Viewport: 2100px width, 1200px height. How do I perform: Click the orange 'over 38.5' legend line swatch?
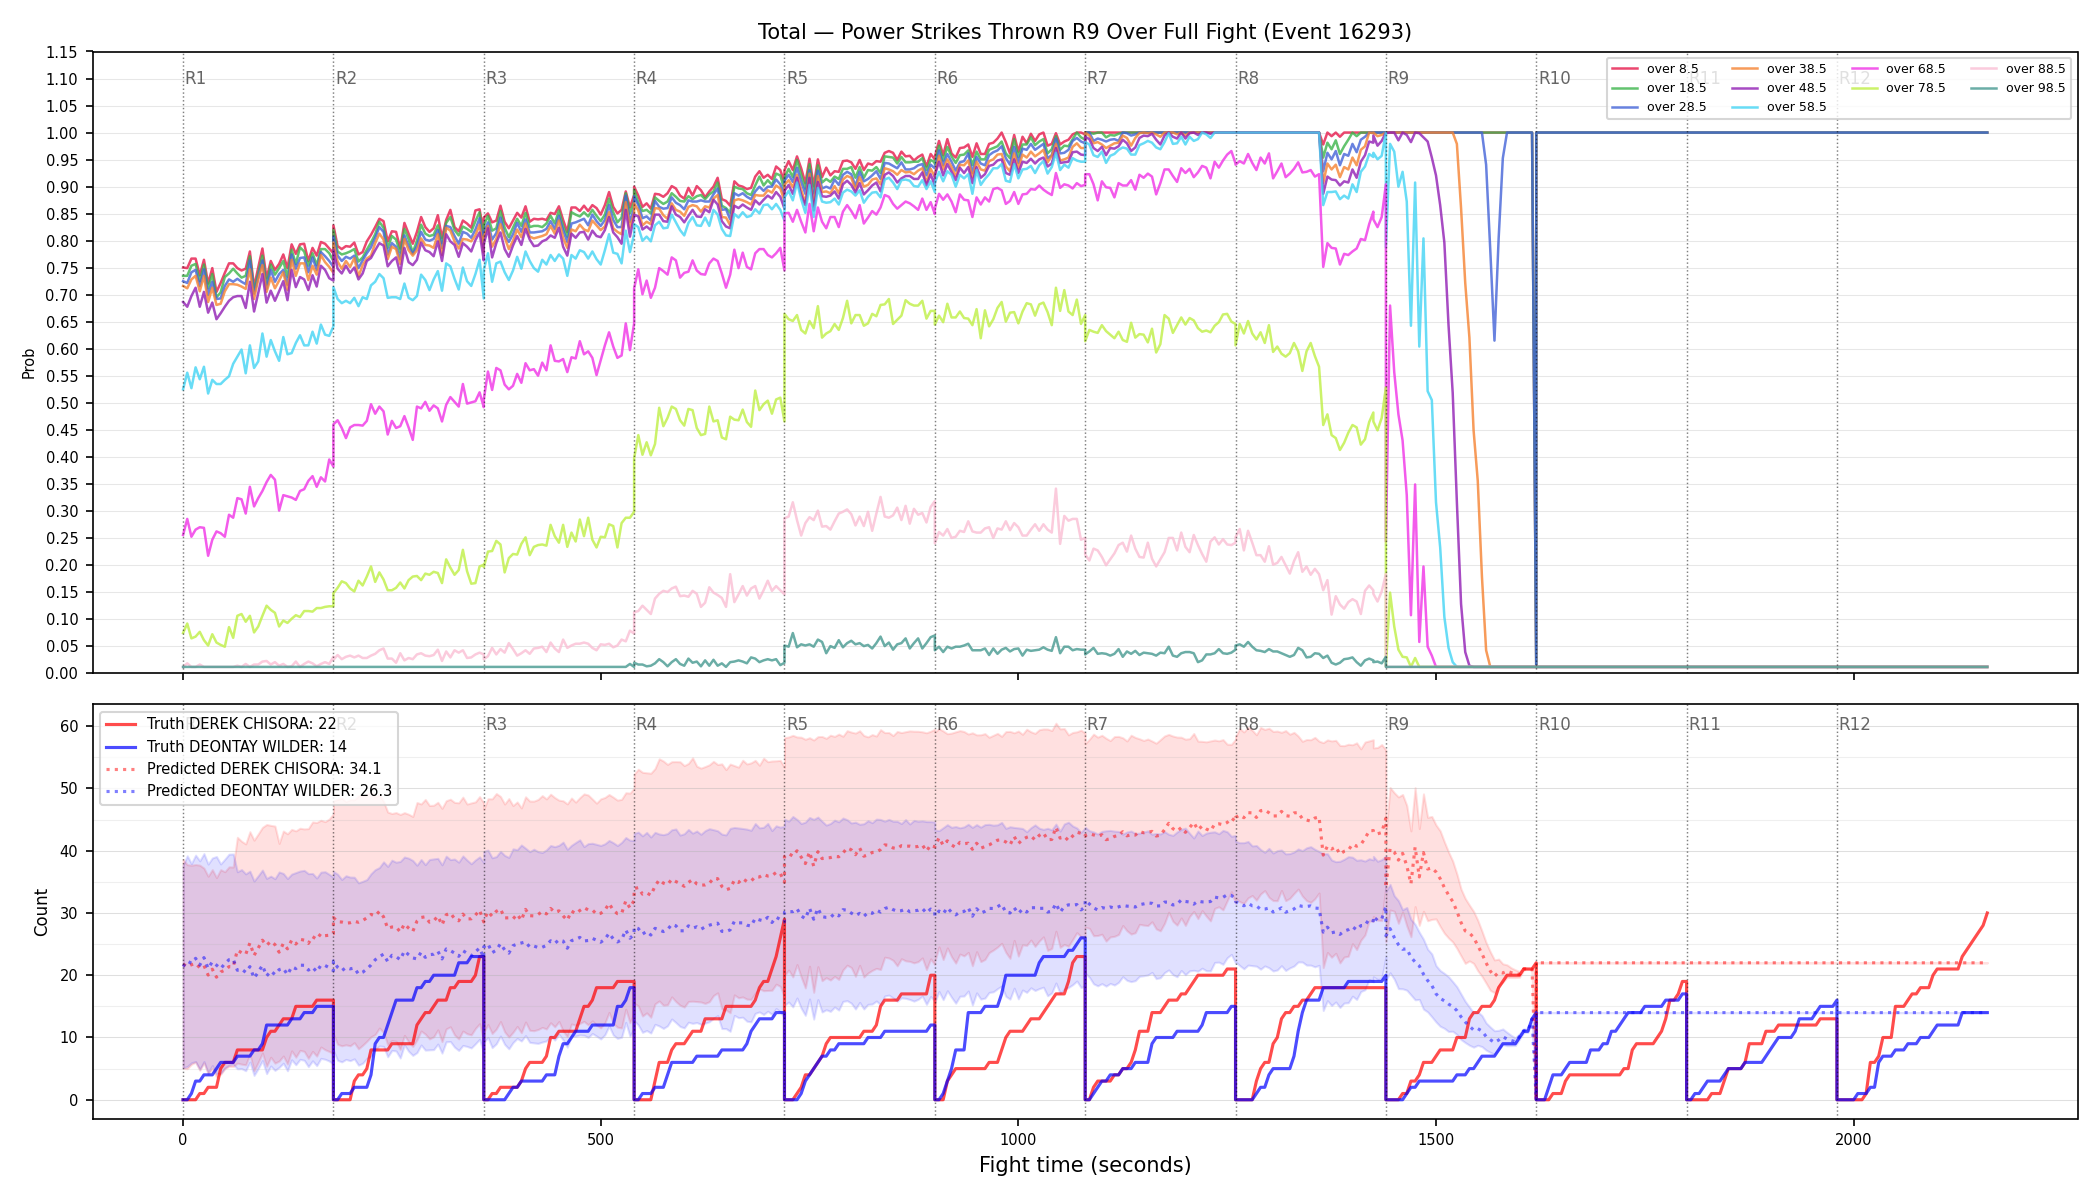pyautogui.click(x=1745, y=69)
